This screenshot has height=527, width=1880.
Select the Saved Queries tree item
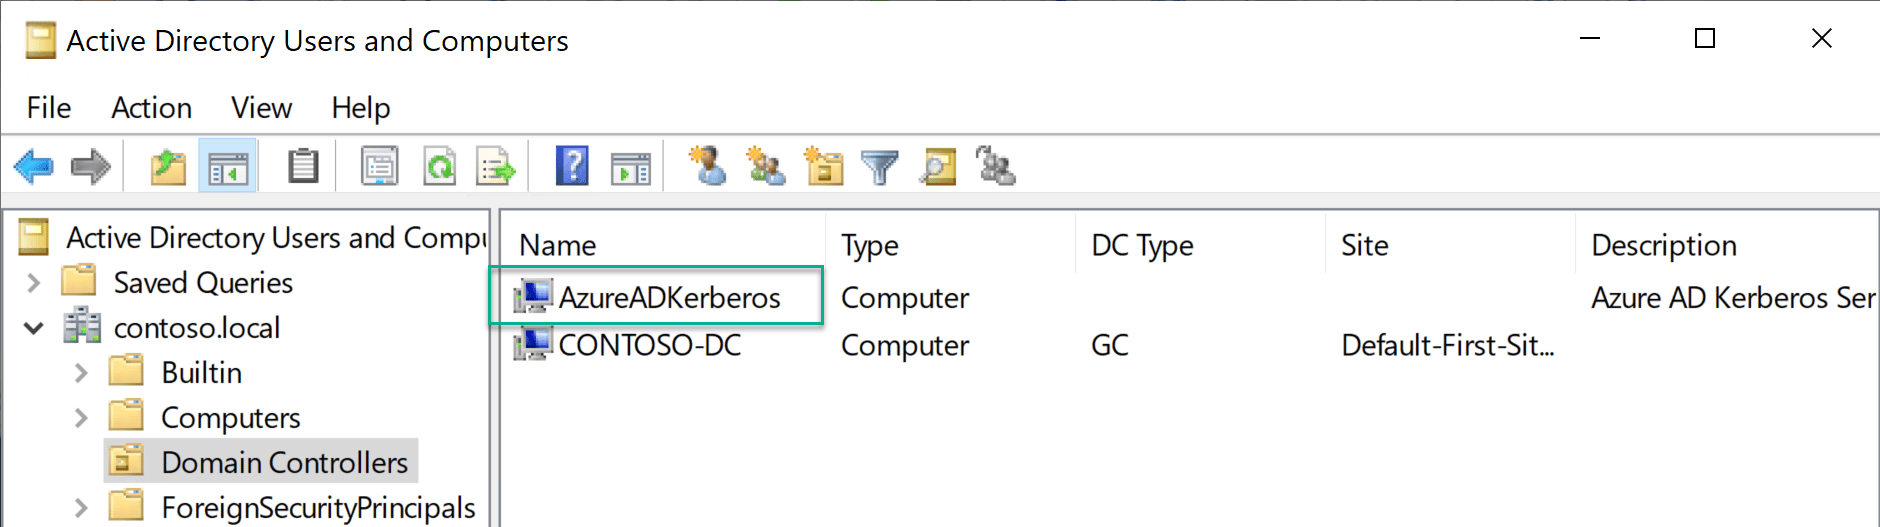pos(203,283)
